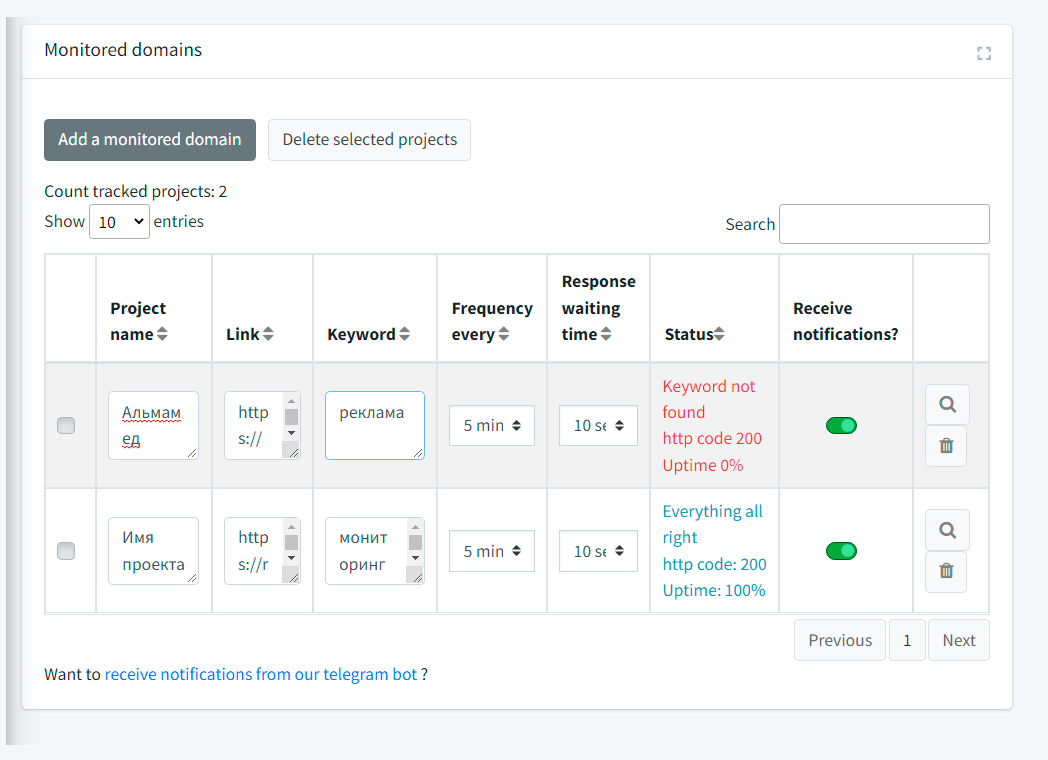
Task: Tick the checkbox for Имя проекта row
Action: (66, 551)
